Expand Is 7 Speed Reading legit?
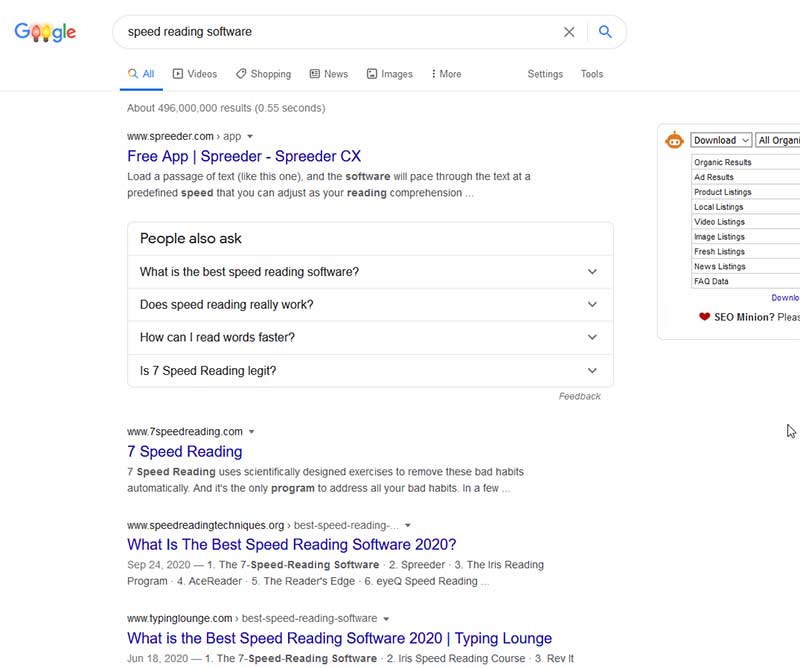The width and height of the screenshot is (800, 668). click(370, 370)
